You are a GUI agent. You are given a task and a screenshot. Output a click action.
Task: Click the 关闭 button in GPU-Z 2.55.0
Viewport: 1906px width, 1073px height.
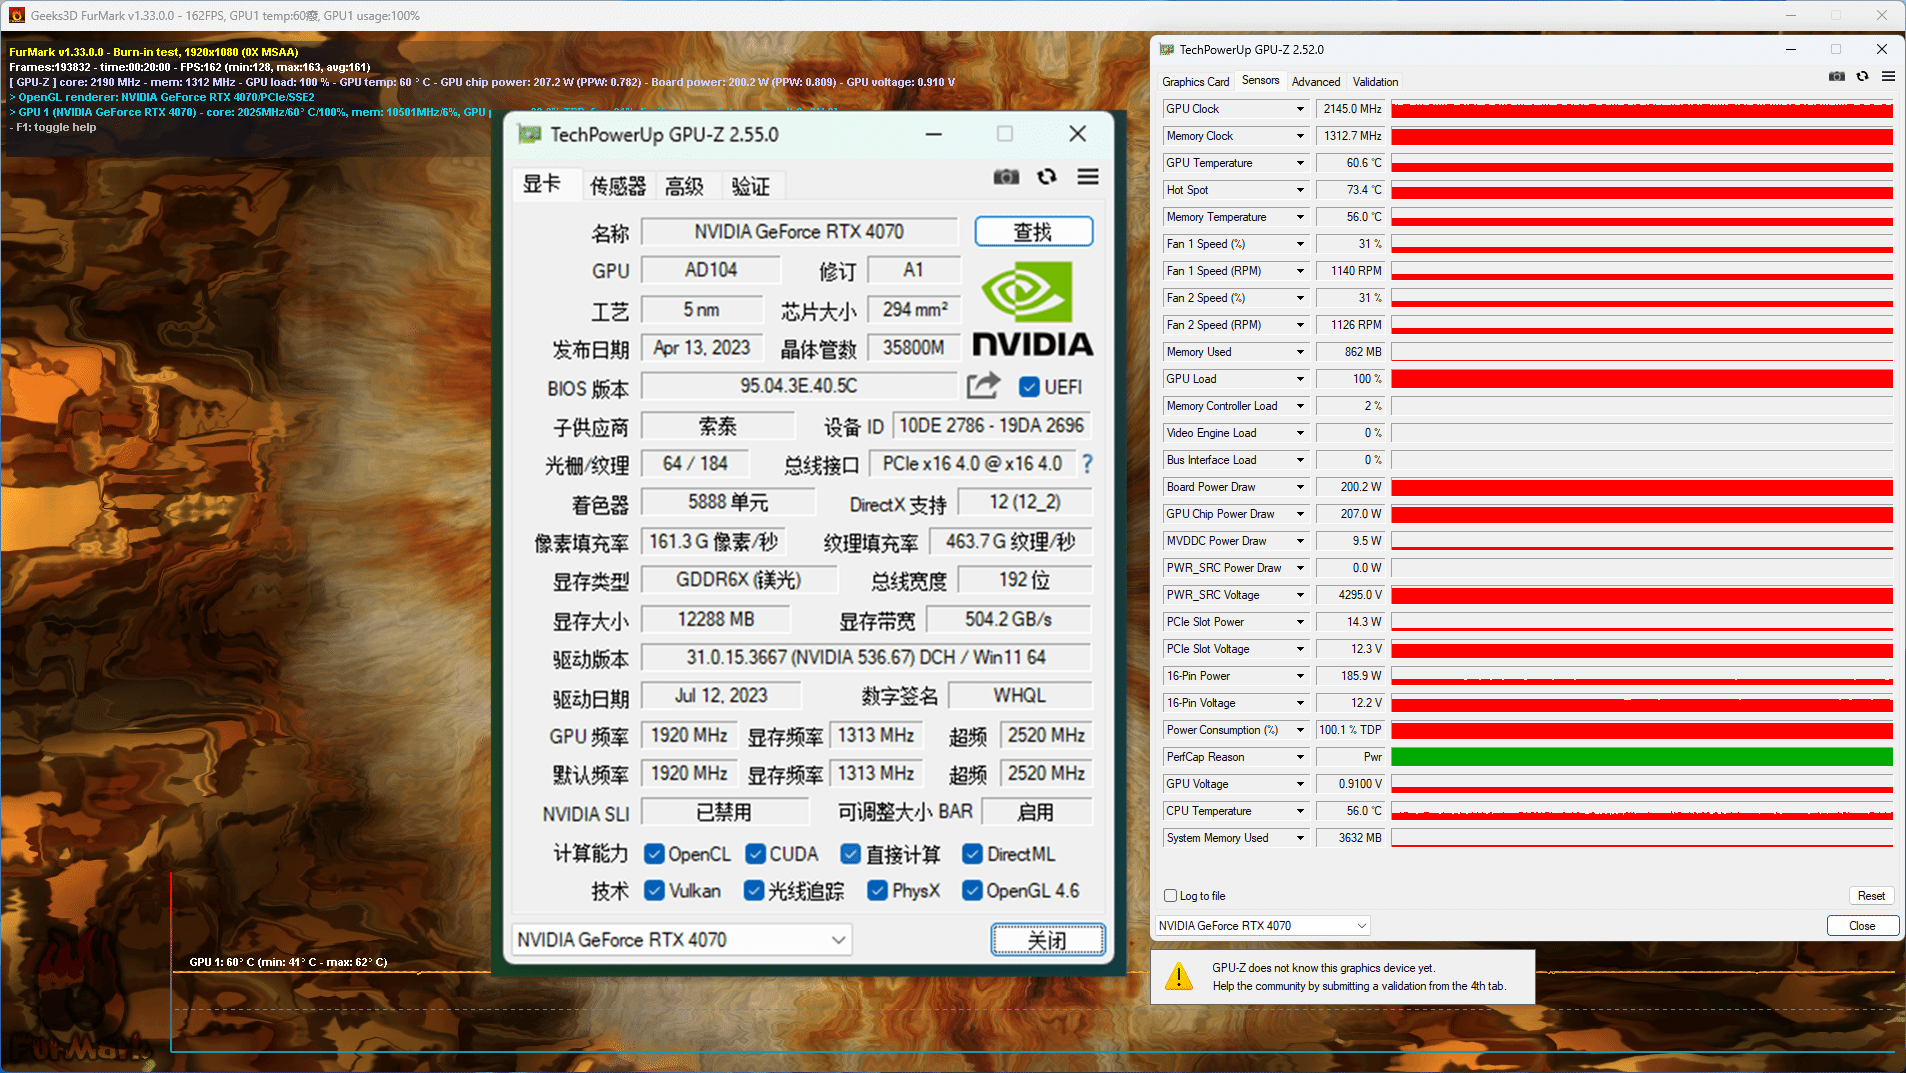(x=1048, y=940)
